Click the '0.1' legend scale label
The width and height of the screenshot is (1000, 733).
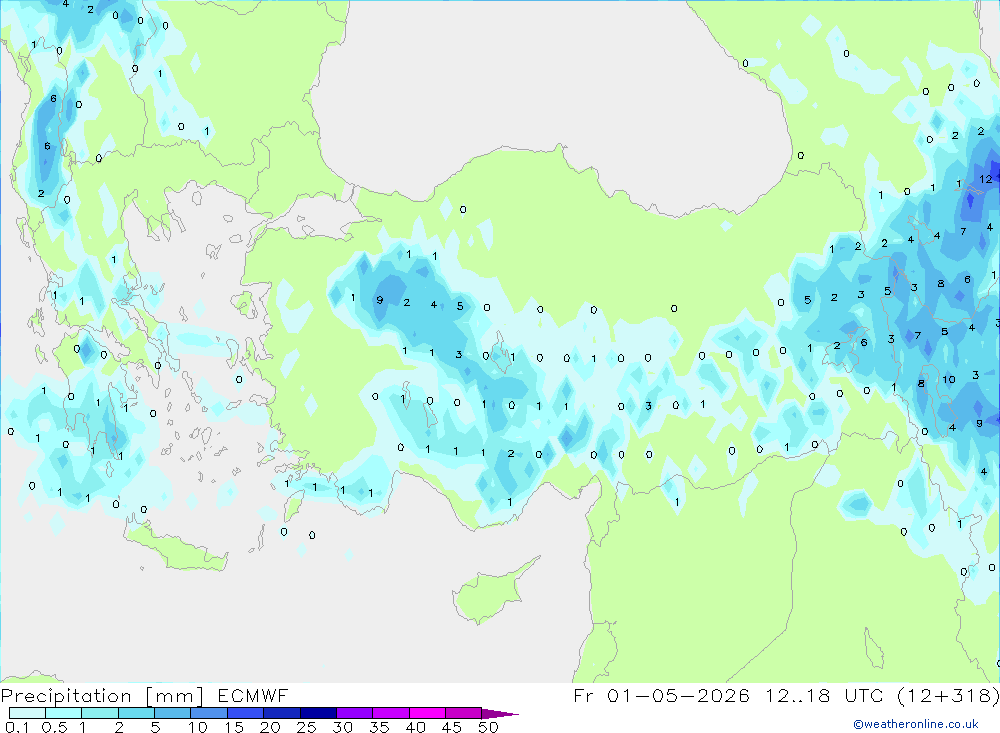coord(17,727)
